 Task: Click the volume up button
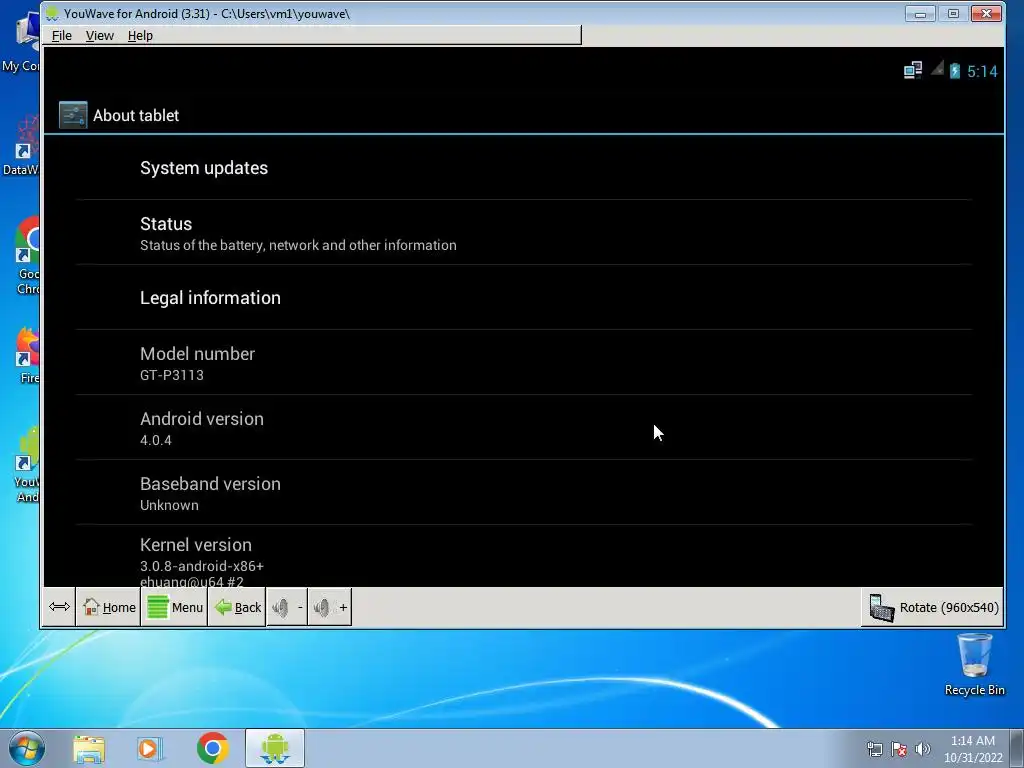pyautogui.click(x=330, y=607)
